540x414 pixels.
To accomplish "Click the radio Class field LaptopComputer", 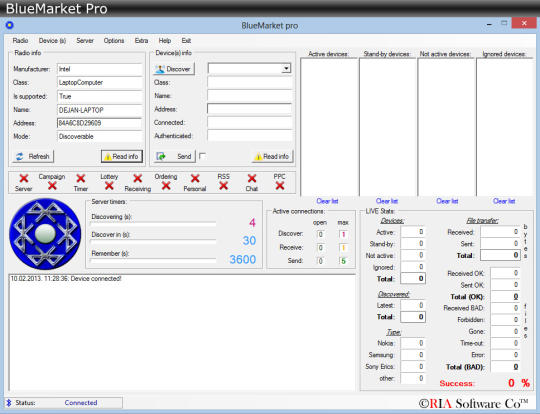I will point(100,83).
